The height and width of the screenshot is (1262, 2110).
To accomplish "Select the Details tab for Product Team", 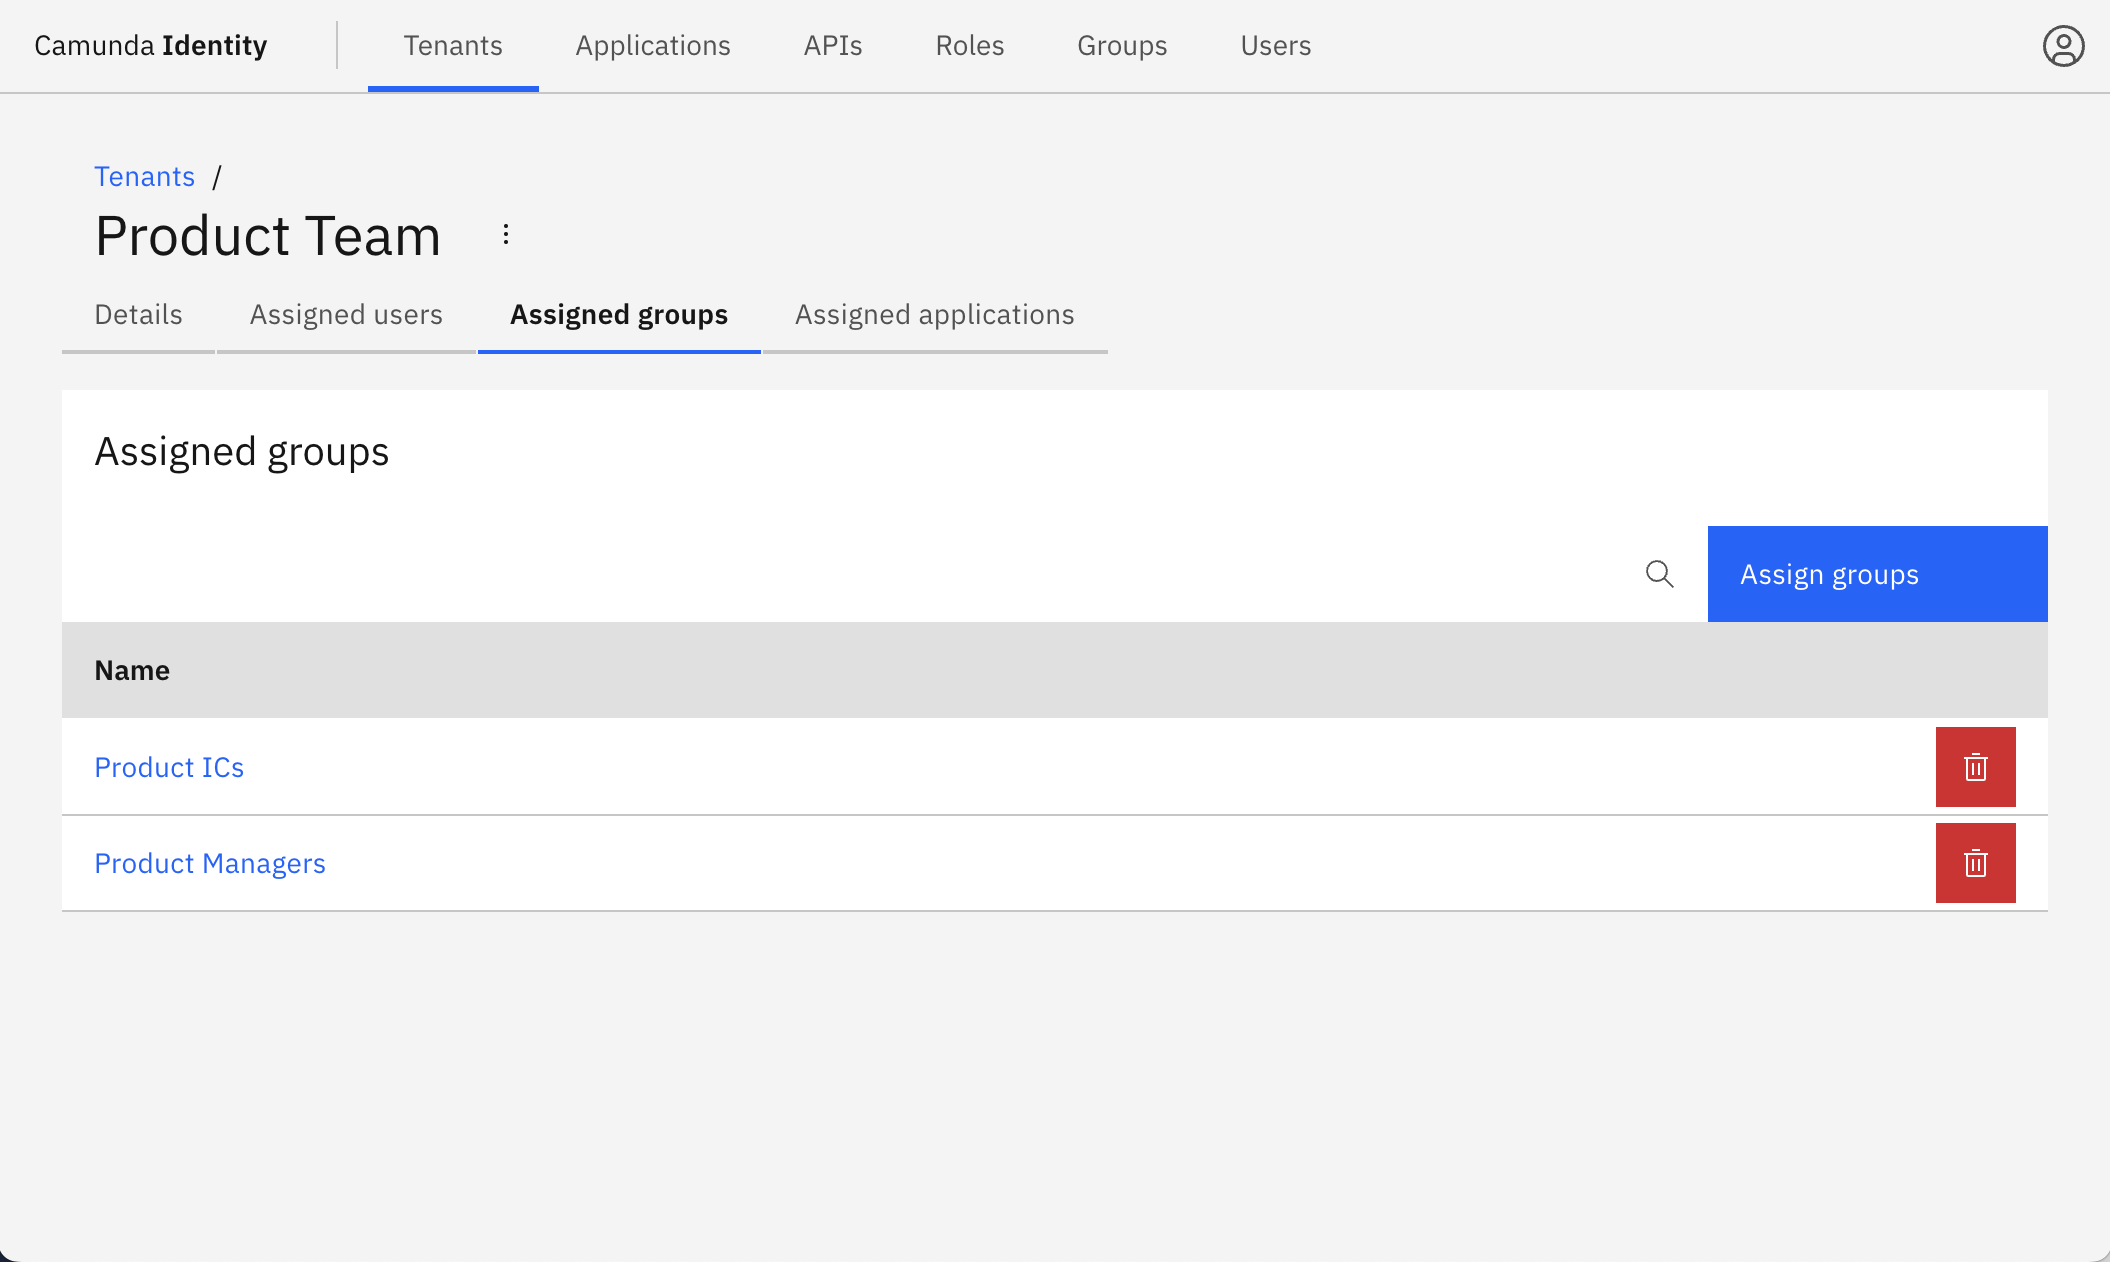I will point(138,314).
